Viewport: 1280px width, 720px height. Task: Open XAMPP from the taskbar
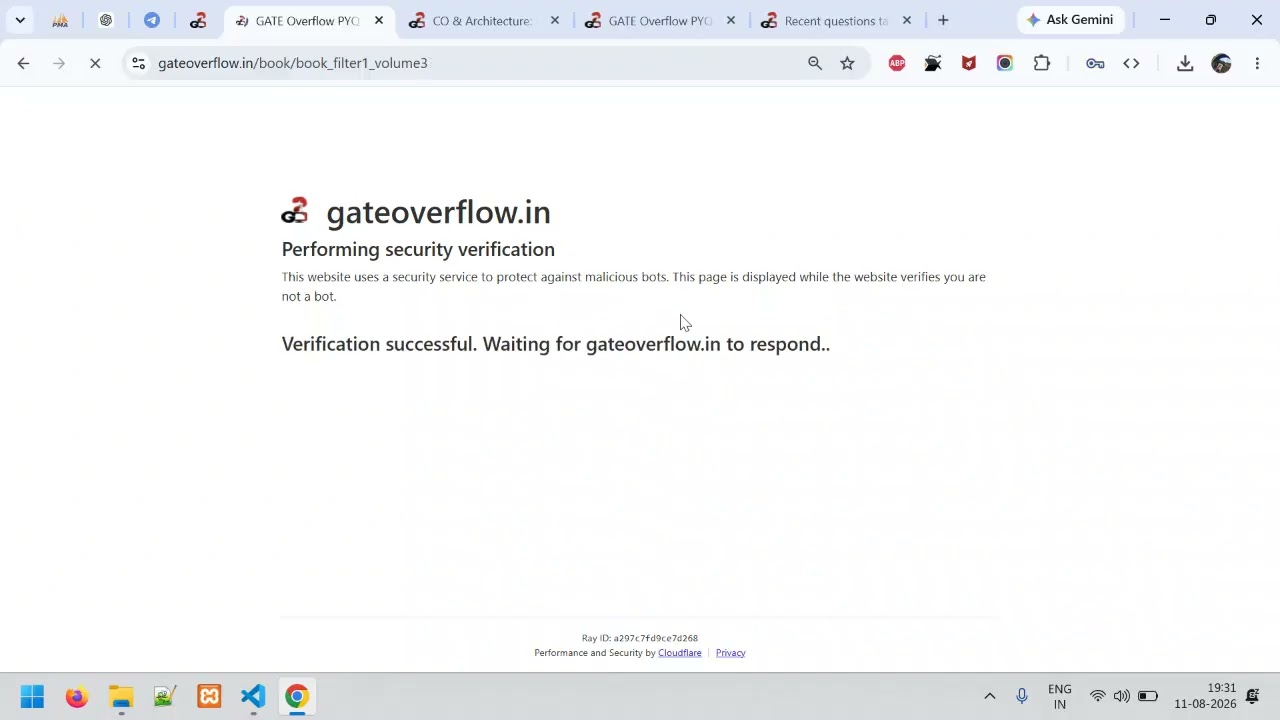(x=209, y=697)
